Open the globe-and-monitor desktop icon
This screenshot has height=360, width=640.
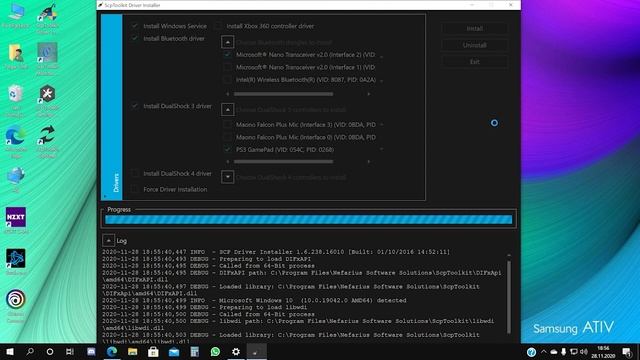(16, 180)
